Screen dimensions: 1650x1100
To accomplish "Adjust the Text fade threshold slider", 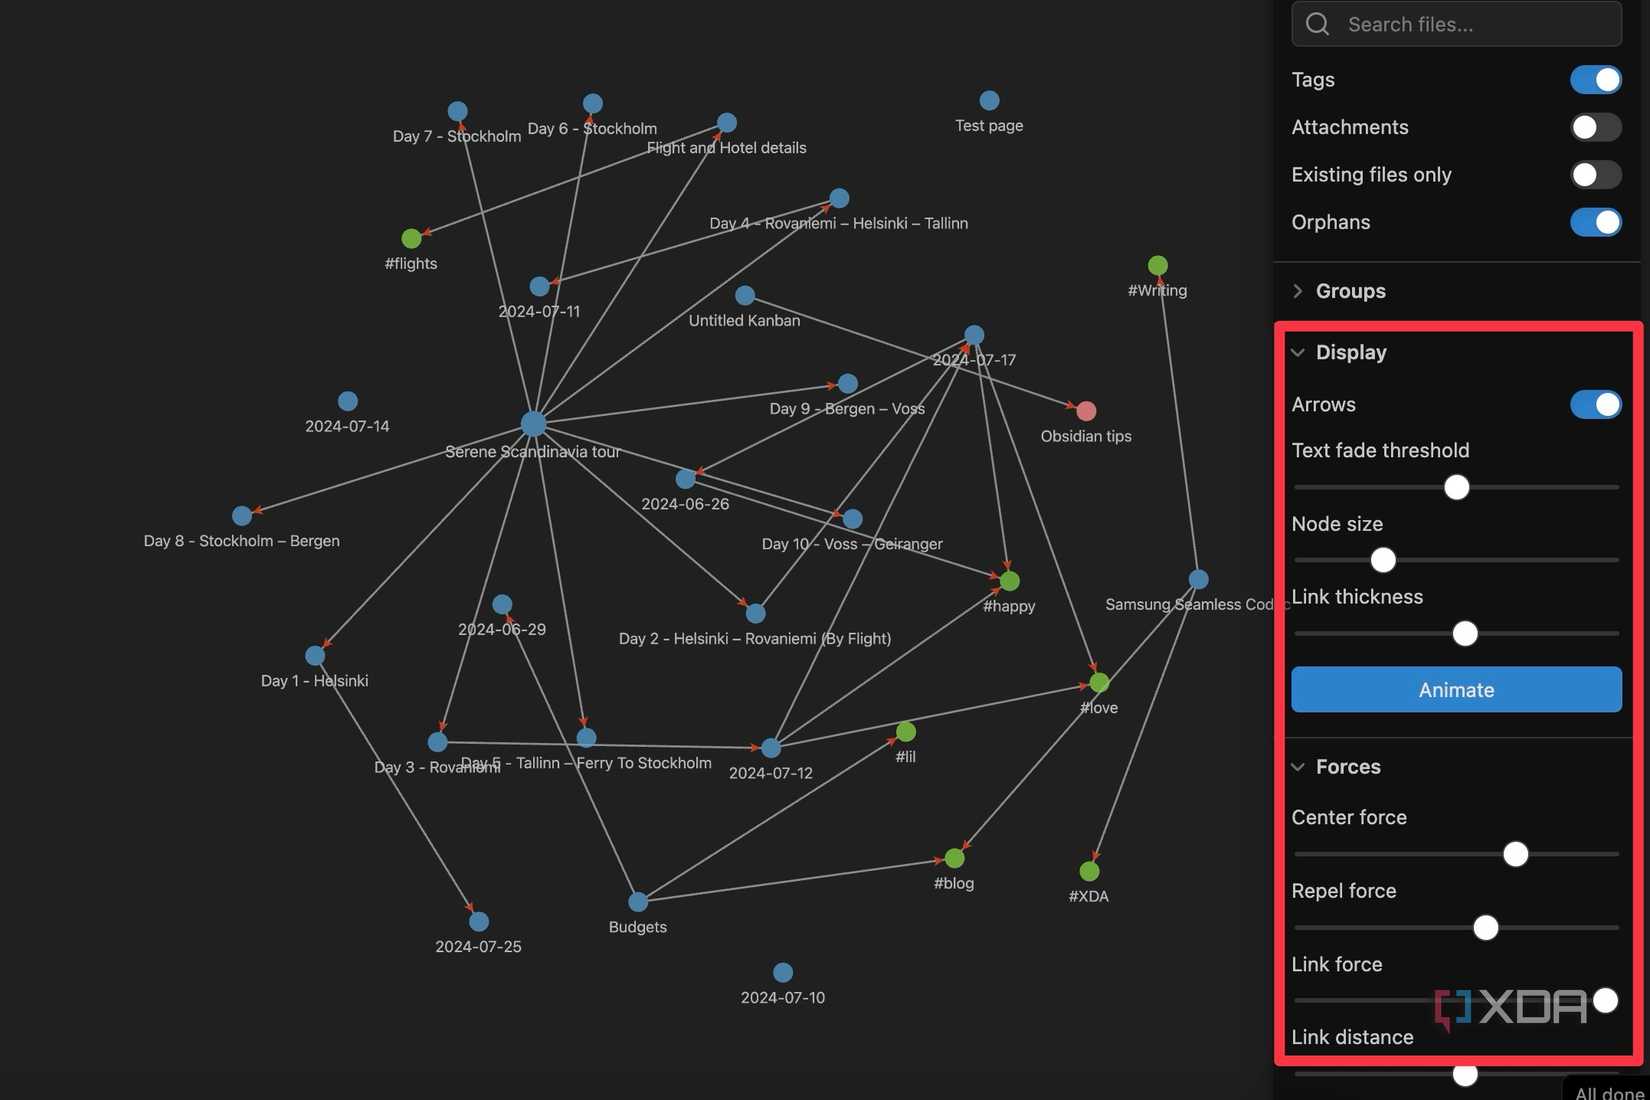I will click(x=1456, y=487).
